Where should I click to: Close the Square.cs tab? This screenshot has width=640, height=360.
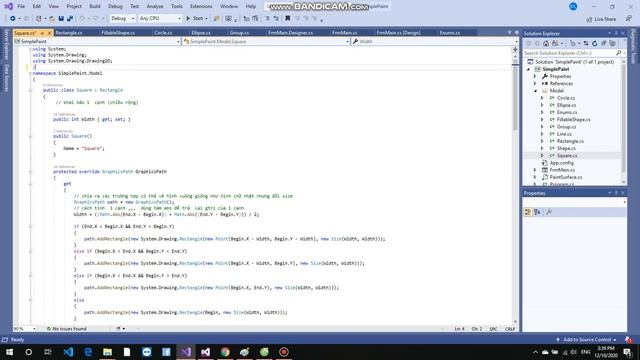click(50, 33)
